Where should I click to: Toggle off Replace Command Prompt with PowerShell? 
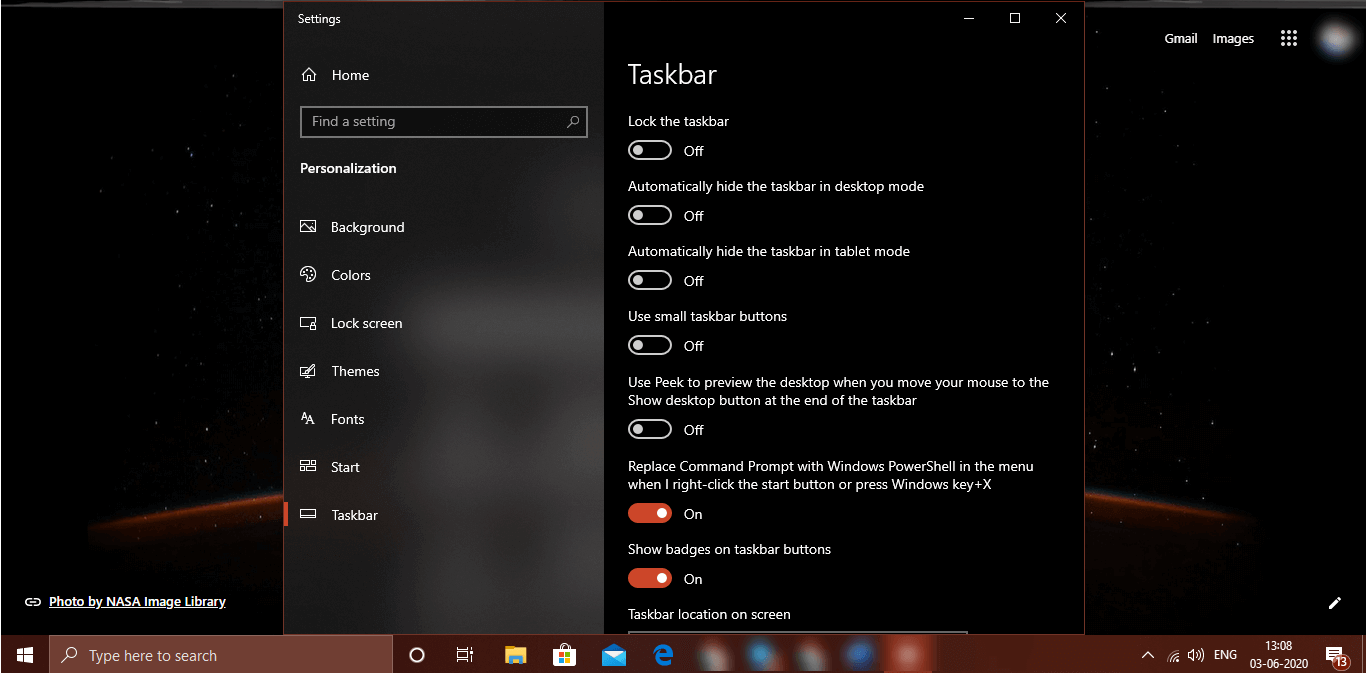pos(649,513)
